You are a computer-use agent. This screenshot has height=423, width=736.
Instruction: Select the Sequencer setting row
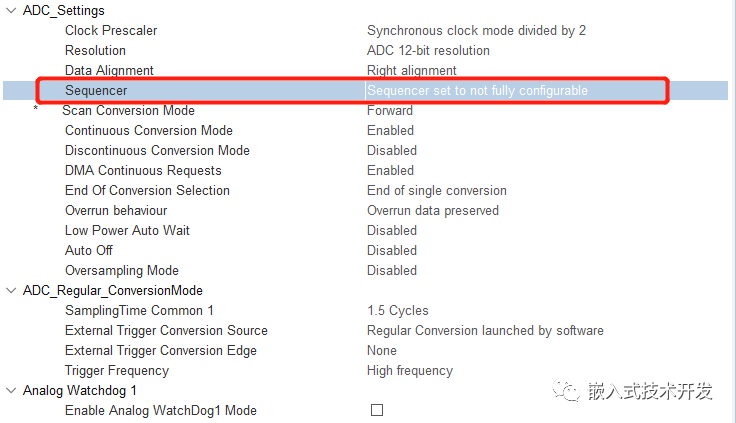(96, 90)
